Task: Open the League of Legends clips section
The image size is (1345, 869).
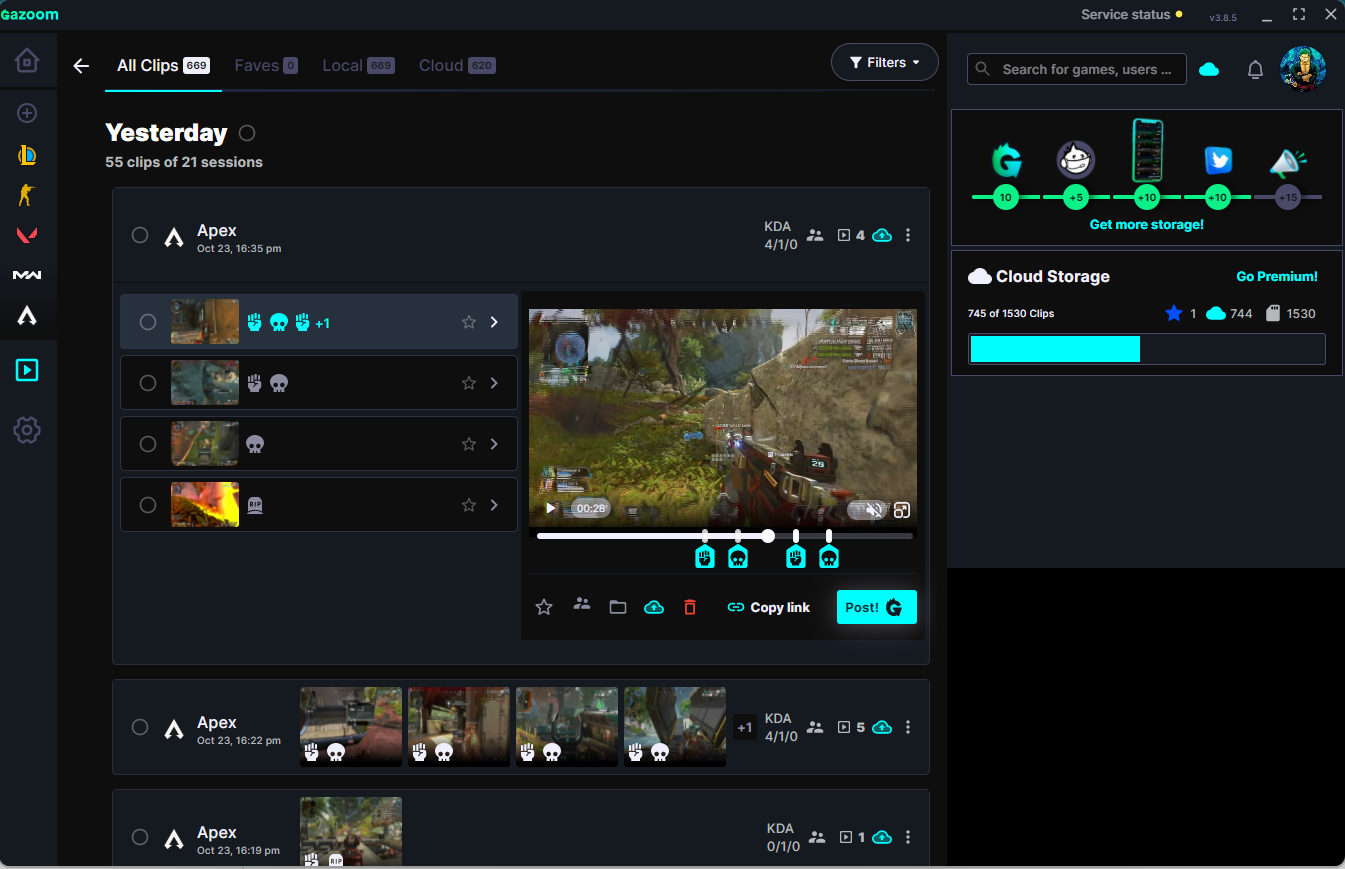Action: pos(27,155)
